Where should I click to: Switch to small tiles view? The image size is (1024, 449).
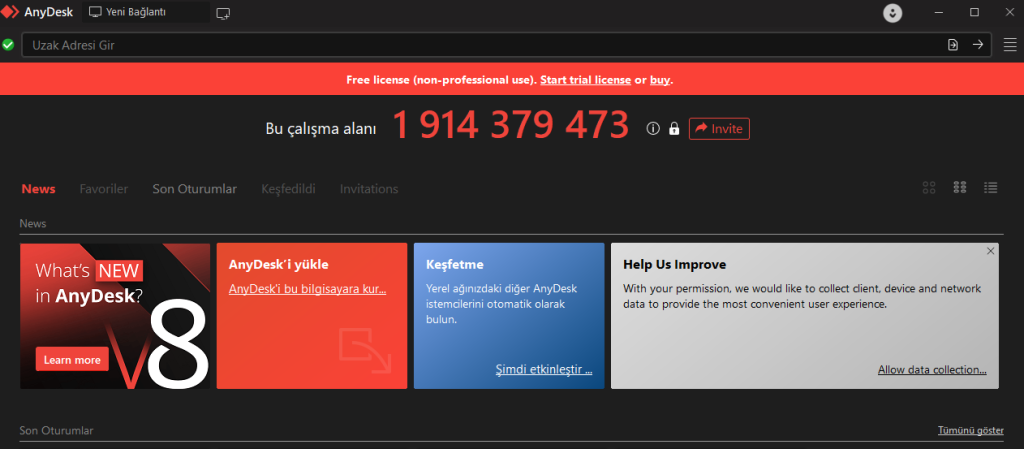(959, 188)
